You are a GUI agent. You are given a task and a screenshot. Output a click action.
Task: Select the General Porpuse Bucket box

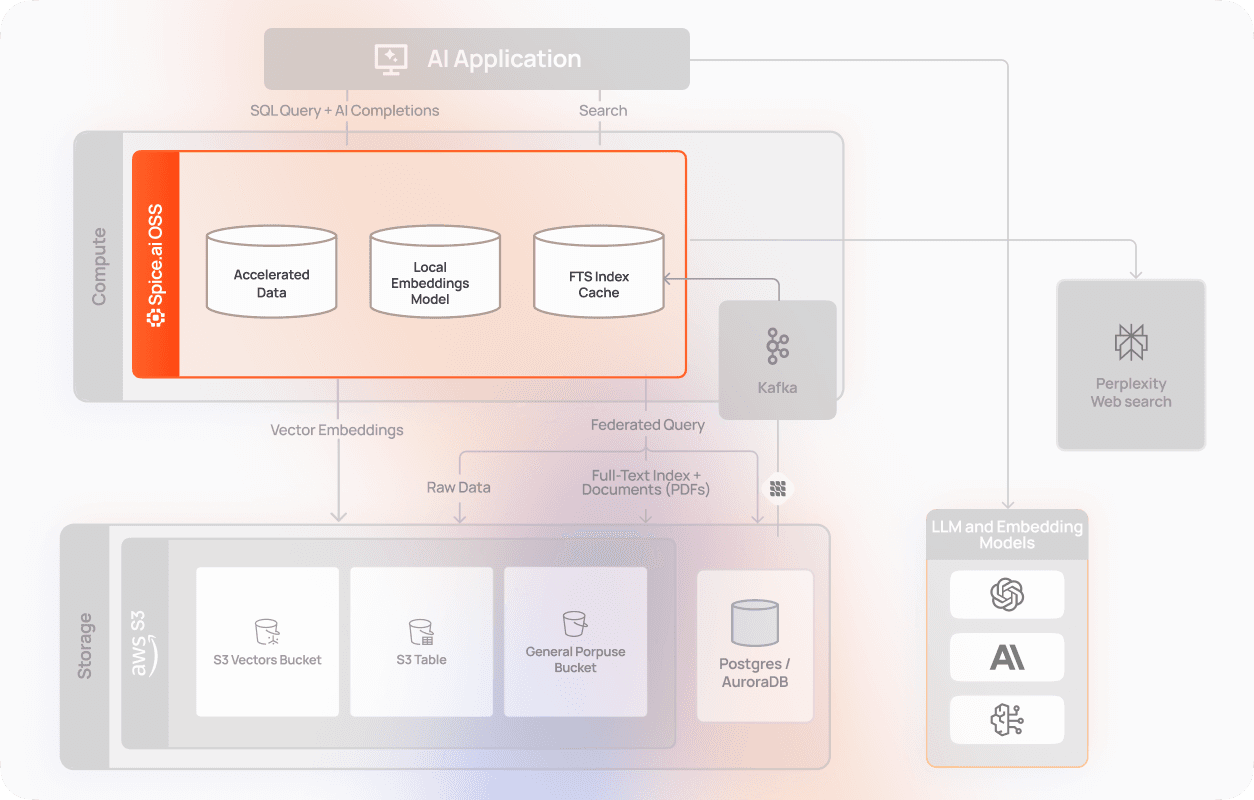[x=576, y=641]
